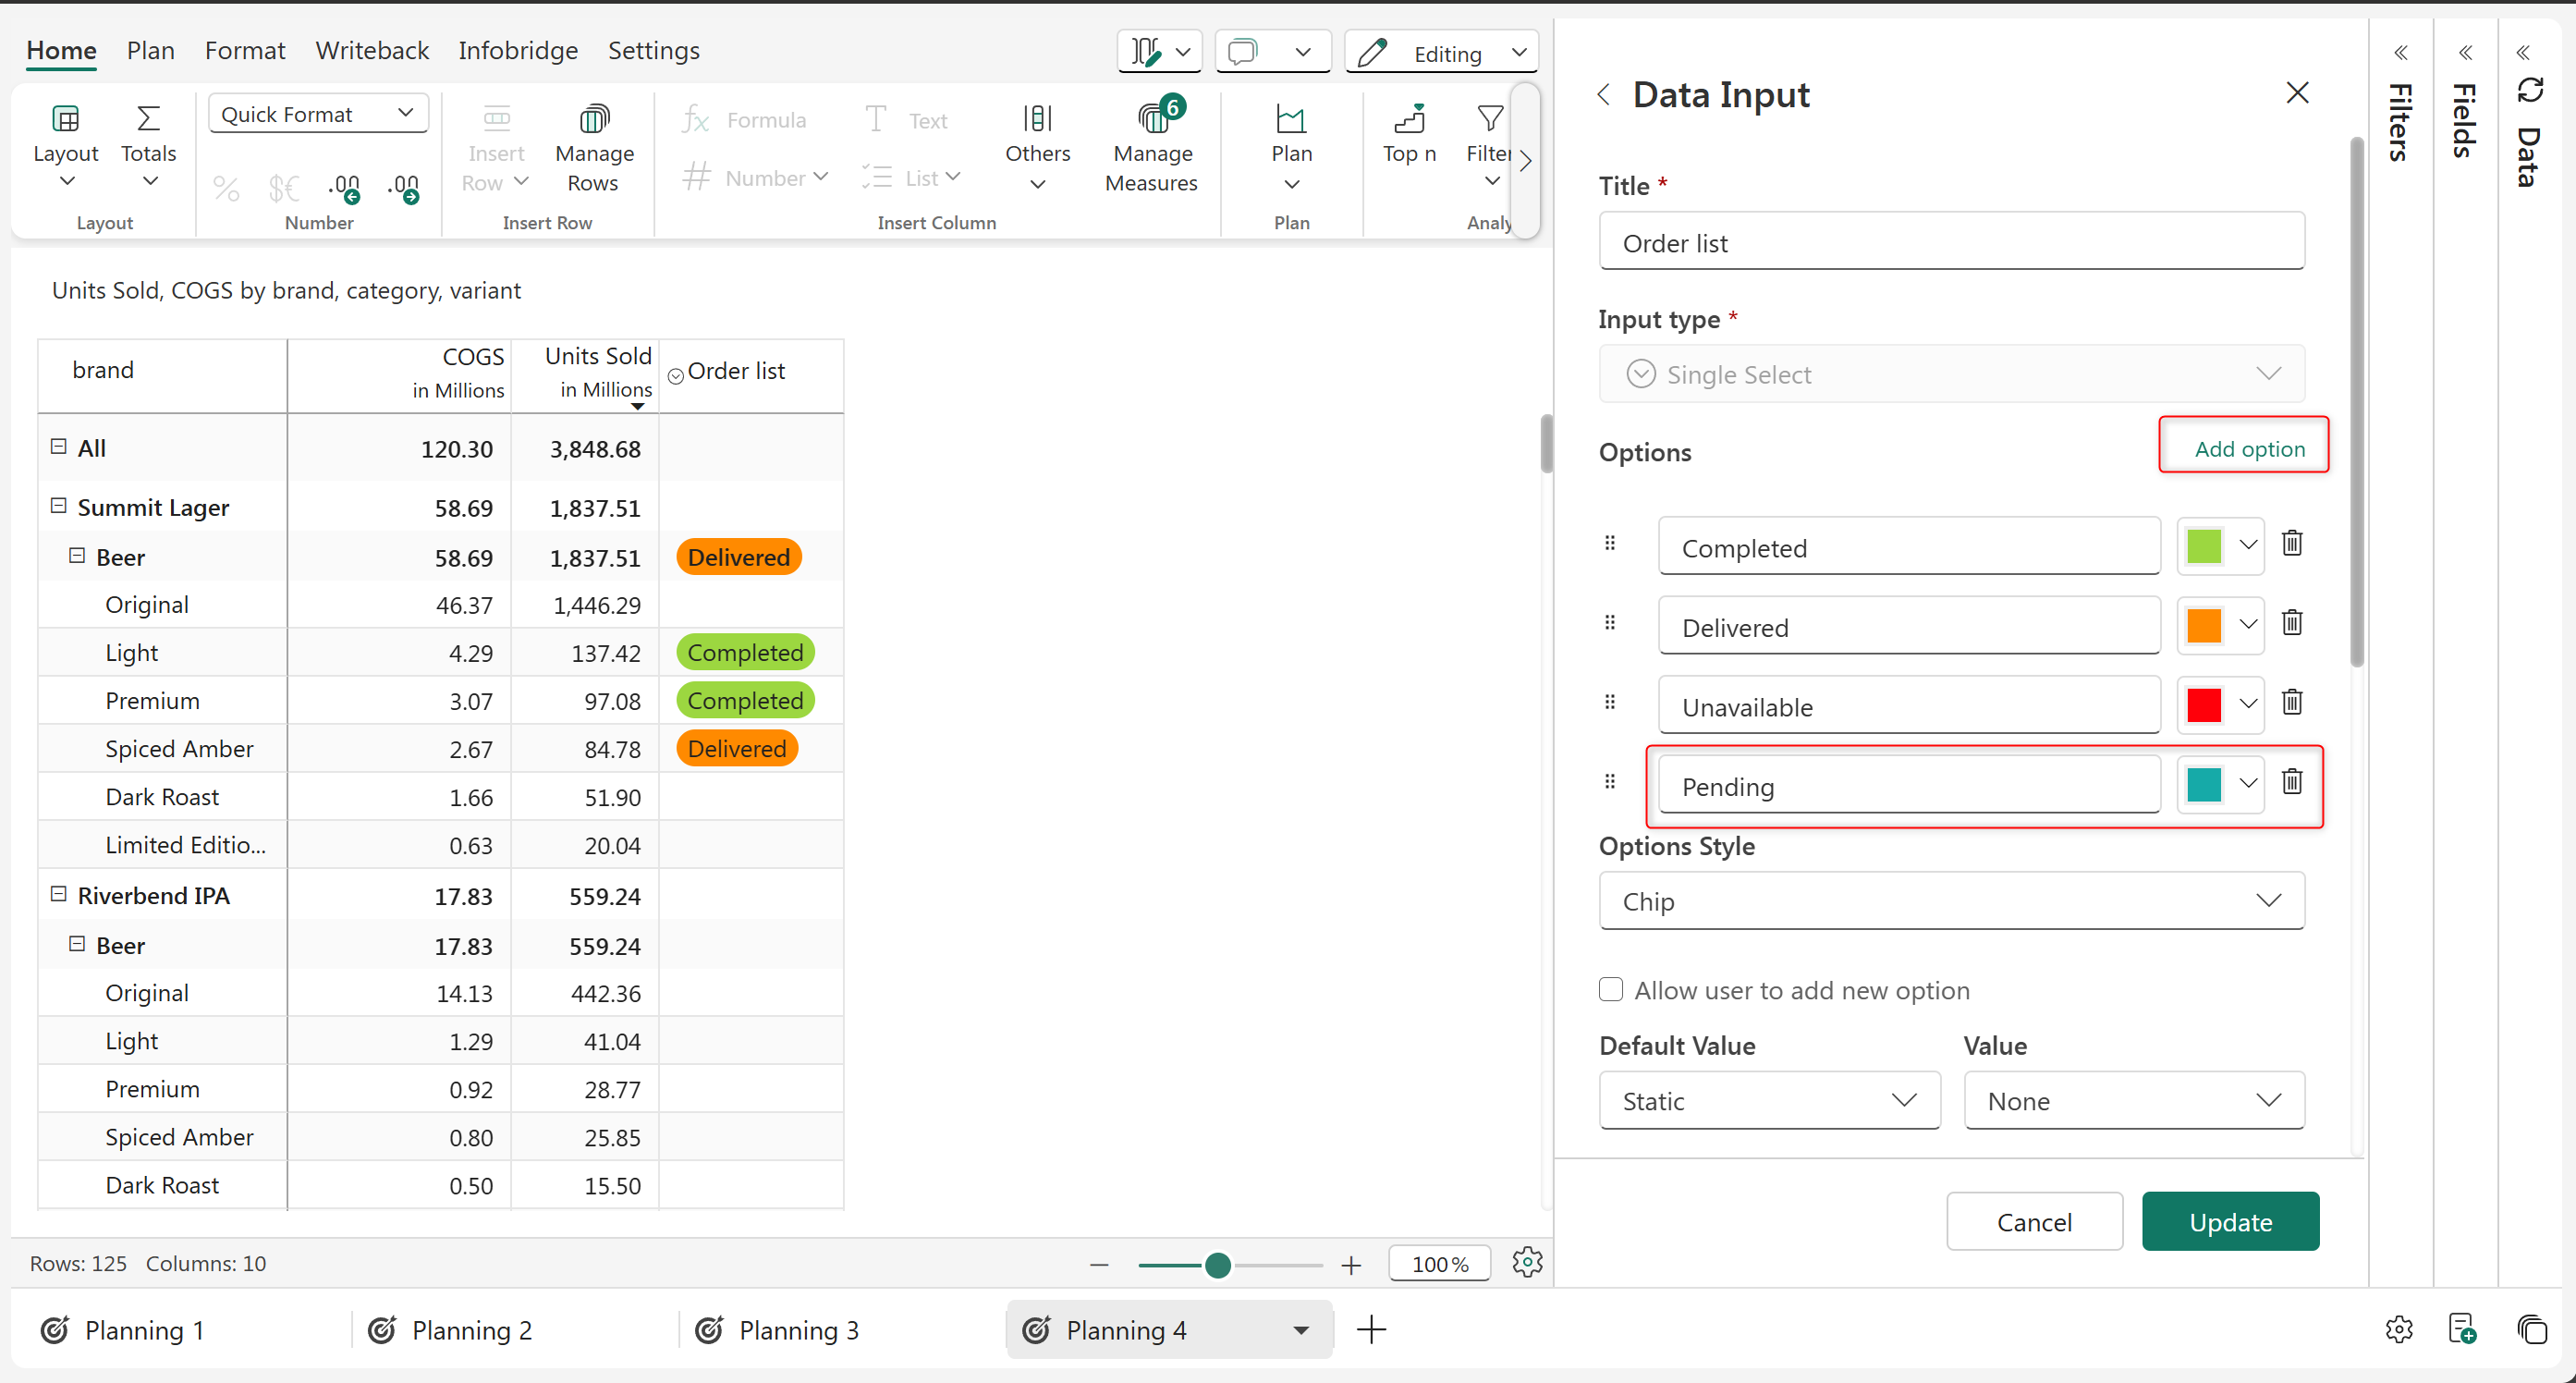
Task: Click the Update button
Action: click(x=2229, y=1222)
